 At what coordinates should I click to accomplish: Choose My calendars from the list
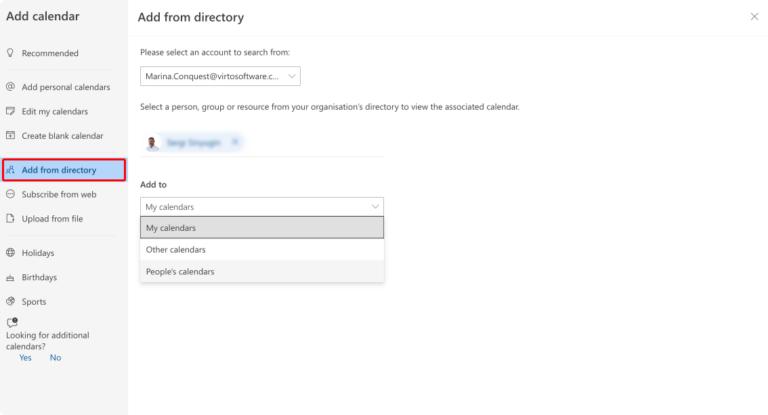[262, 228]
